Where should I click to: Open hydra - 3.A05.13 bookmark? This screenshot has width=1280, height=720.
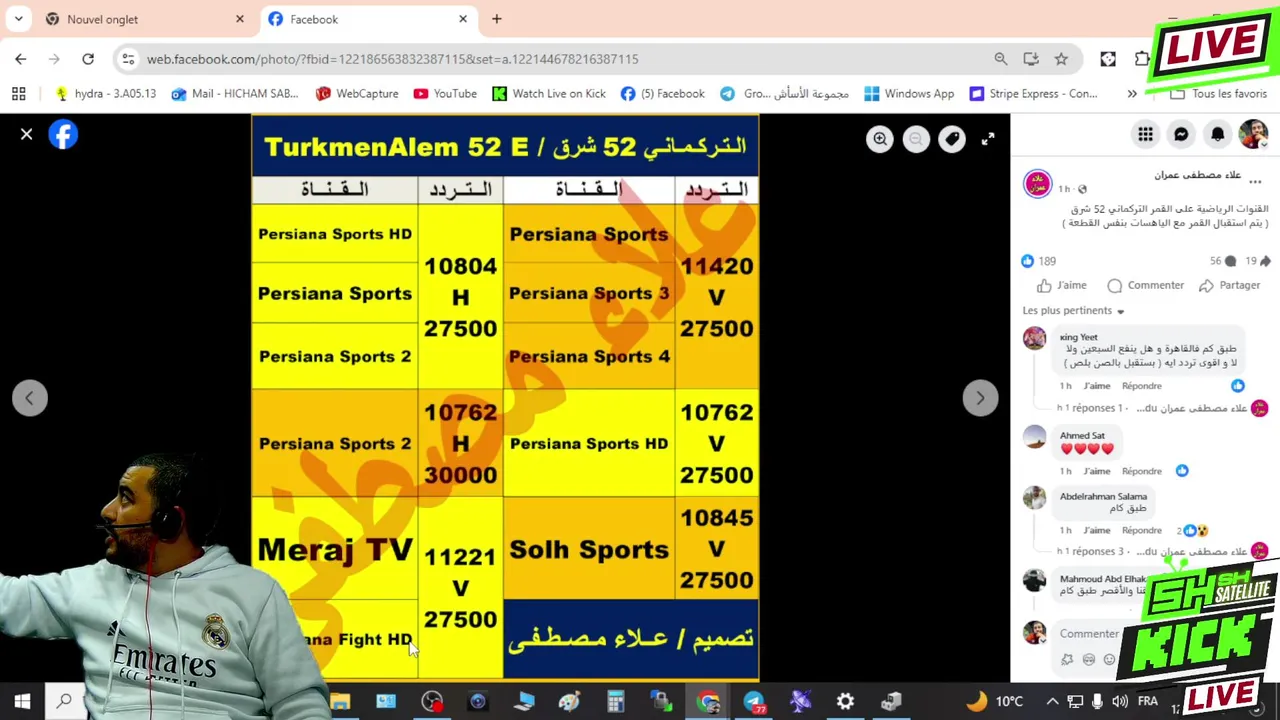click(106, 94)
